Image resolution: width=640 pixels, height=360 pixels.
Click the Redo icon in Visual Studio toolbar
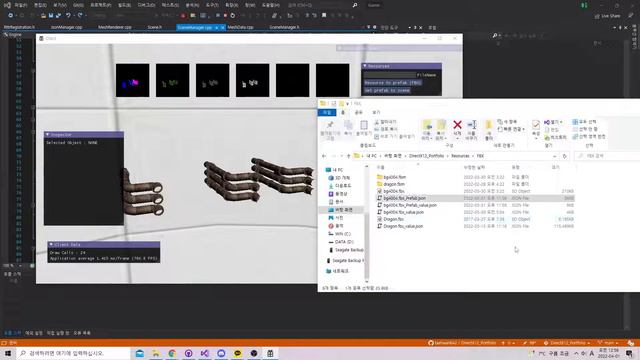coord(80,16)
